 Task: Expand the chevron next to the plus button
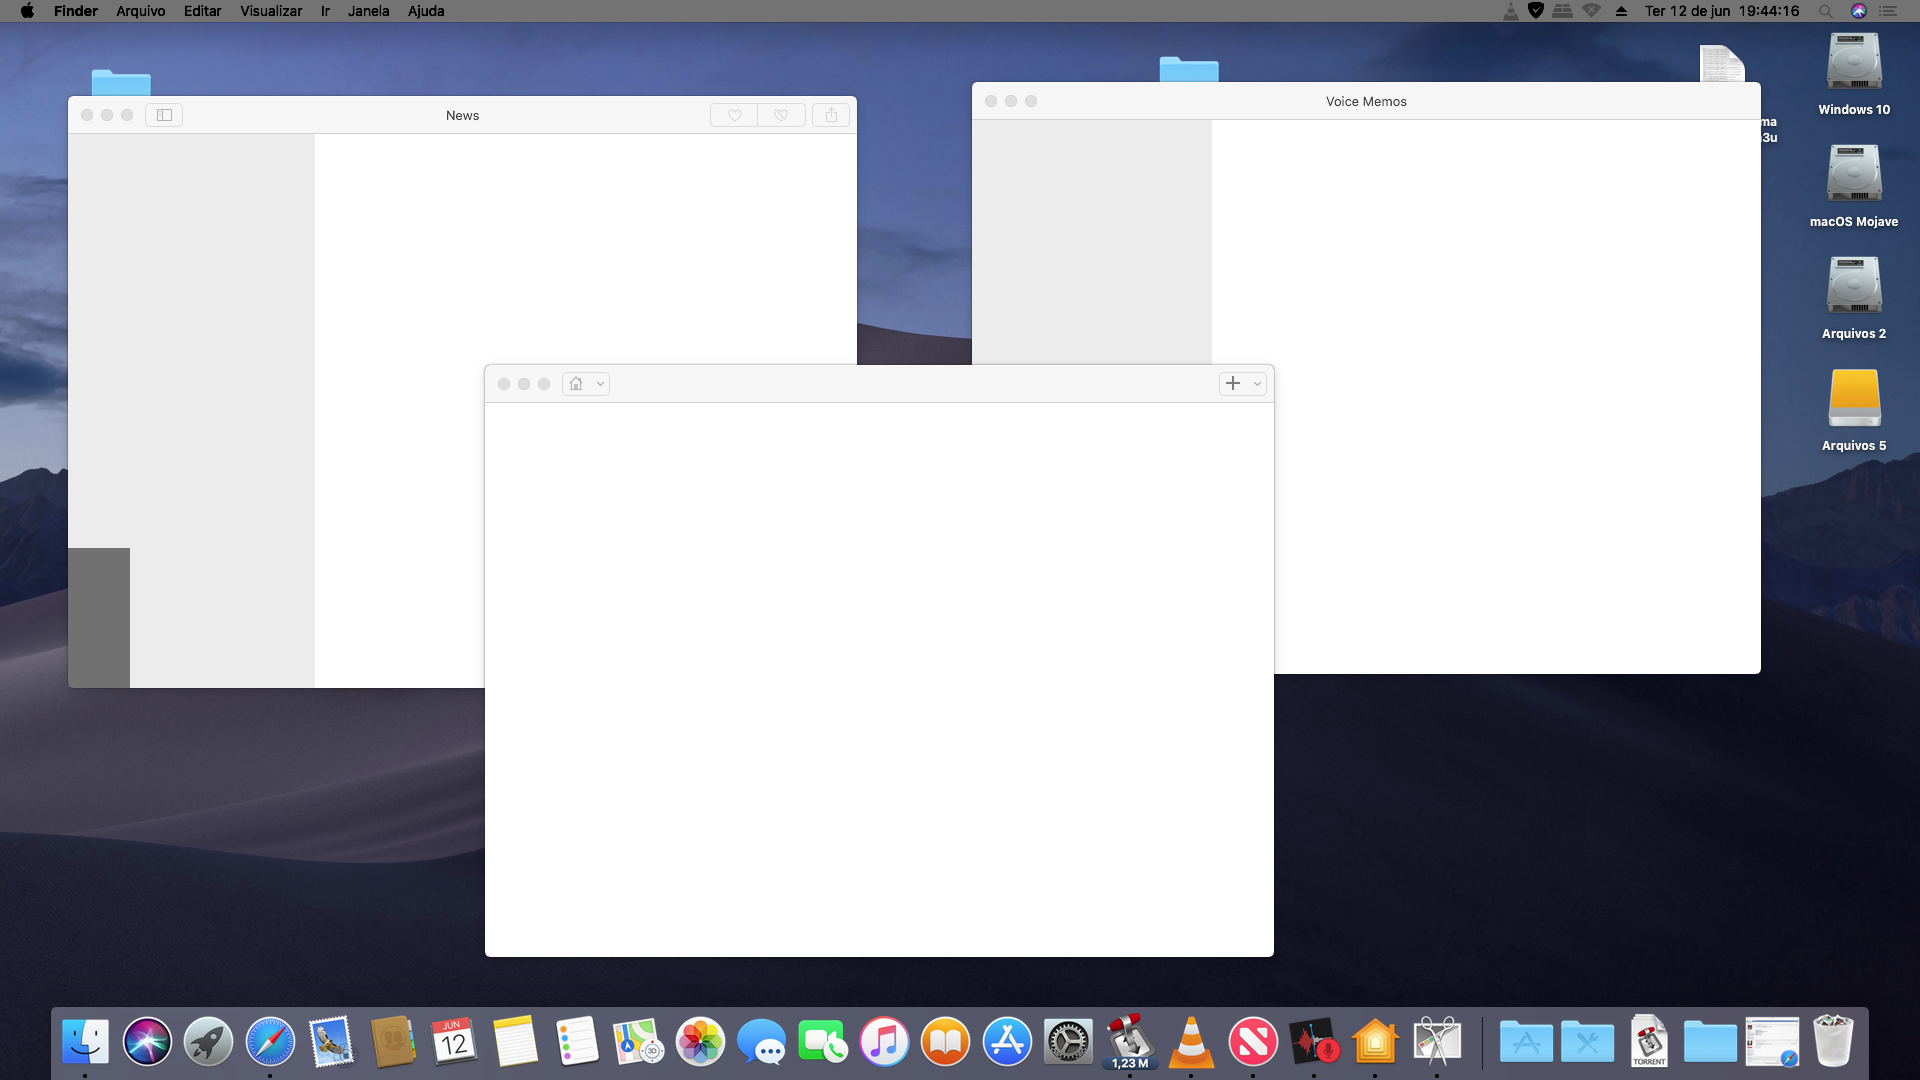tap(1257, 384)
